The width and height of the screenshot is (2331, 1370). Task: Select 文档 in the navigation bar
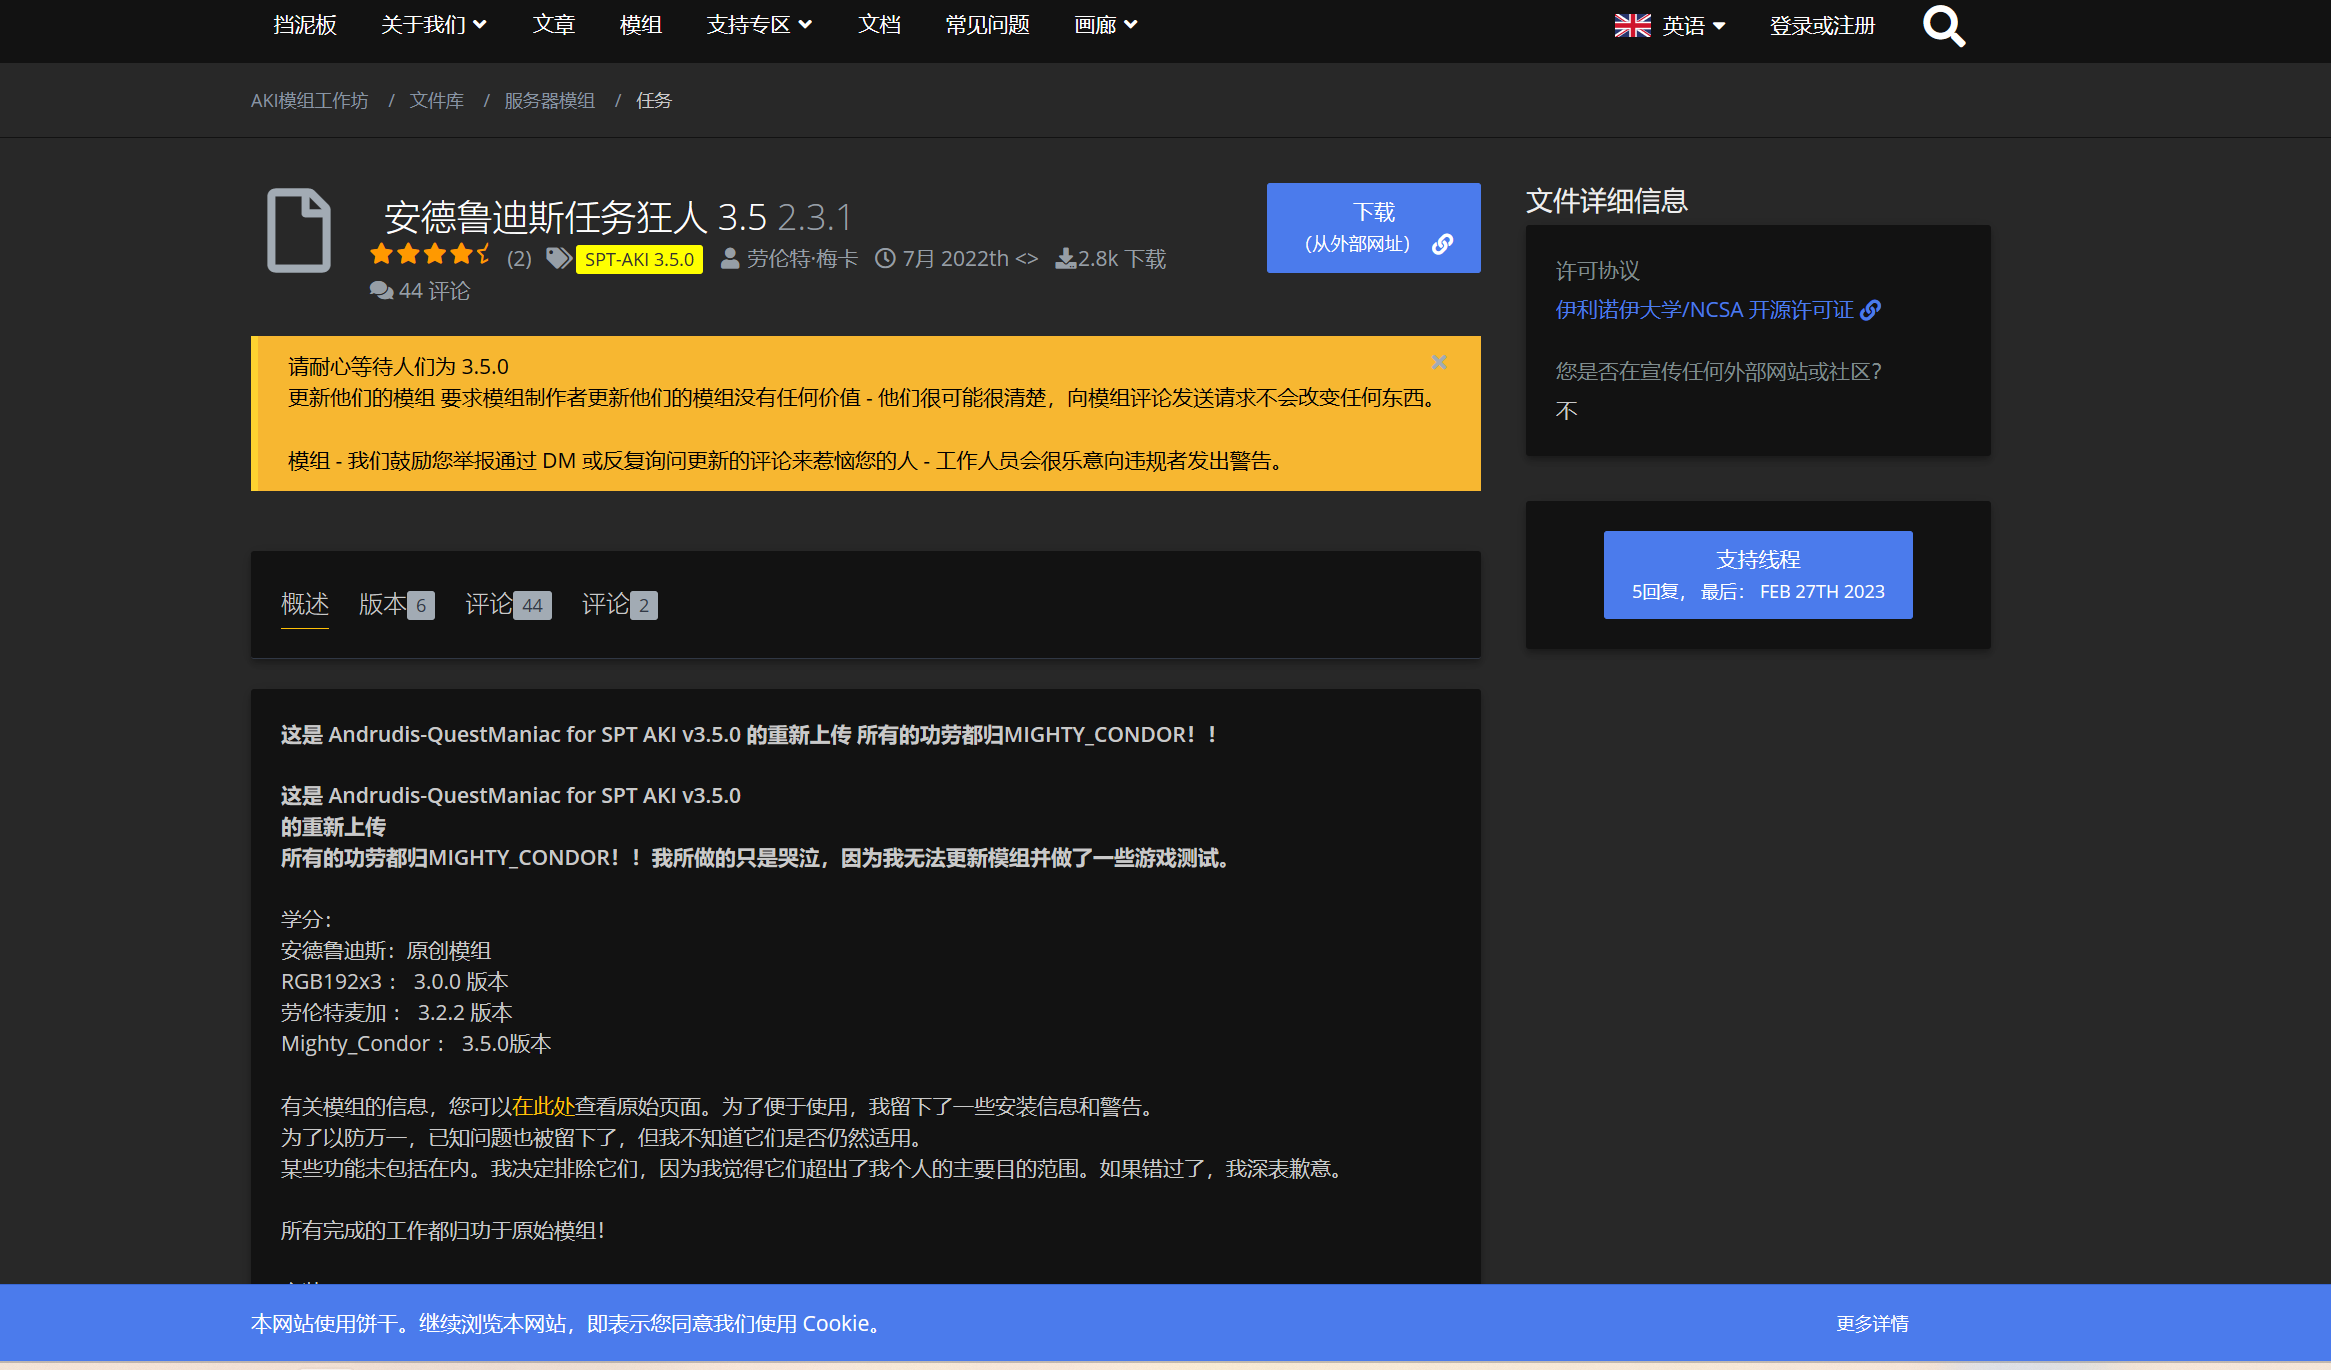click(879, 25)
